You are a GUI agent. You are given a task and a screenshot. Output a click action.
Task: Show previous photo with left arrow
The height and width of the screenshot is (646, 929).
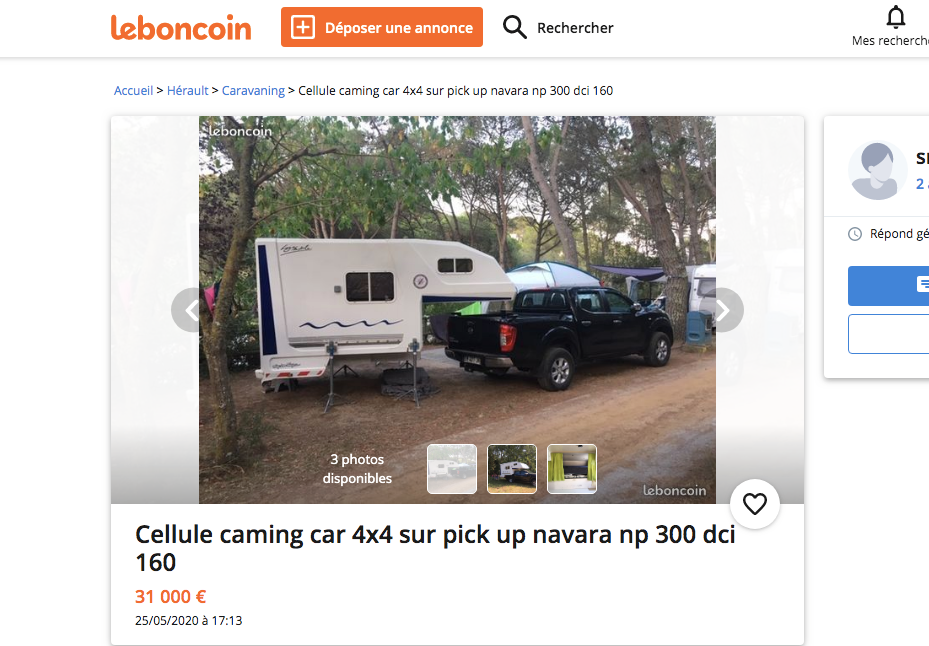pyautogui.click(x=191, y=310)
